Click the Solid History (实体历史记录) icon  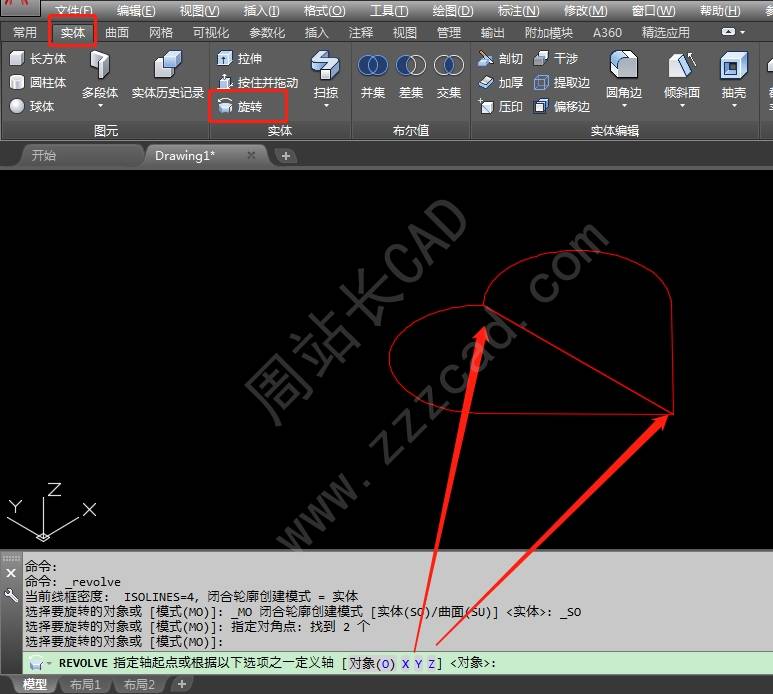pyautogui.click(x=168, y=66)
